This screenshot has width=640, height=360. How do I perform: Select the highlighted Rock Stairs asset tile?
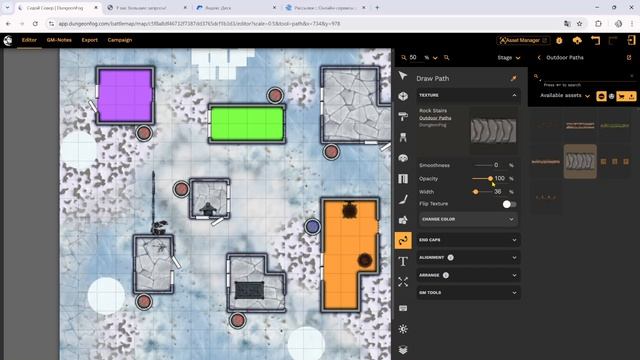click(x=580, y=161)
